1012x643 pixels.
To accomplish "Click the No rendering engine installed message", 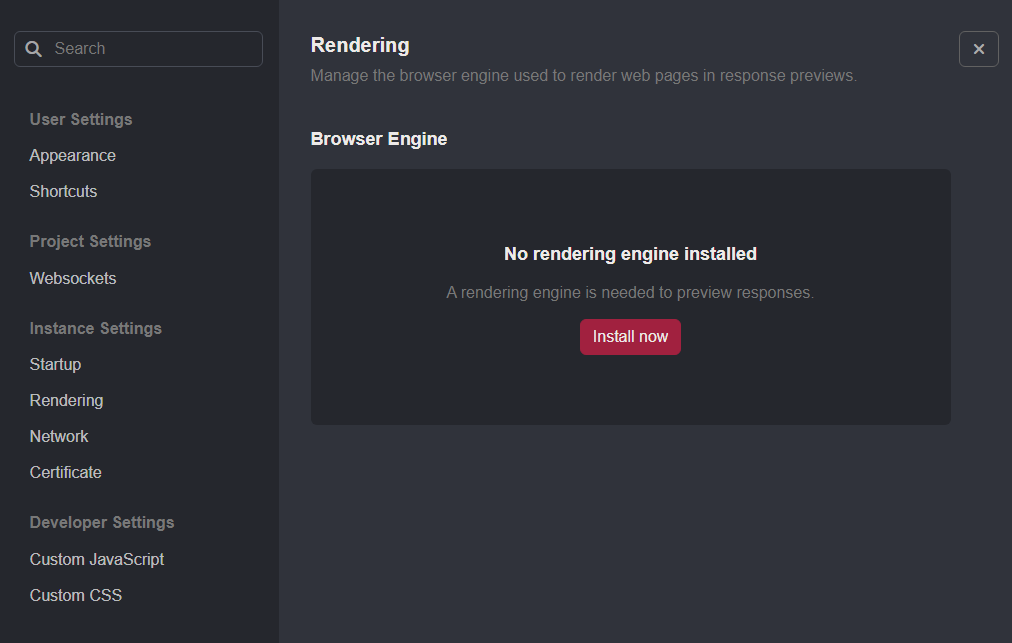I will pyautogui.click(x=630, y=253).
